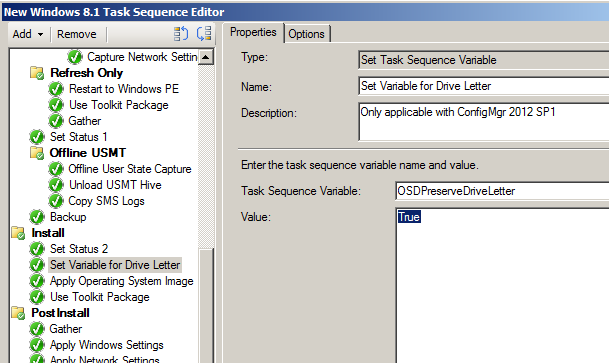Screen dimensions: 609x363
Task: Select Restart to Windows PE step
Action: point(124,89)
